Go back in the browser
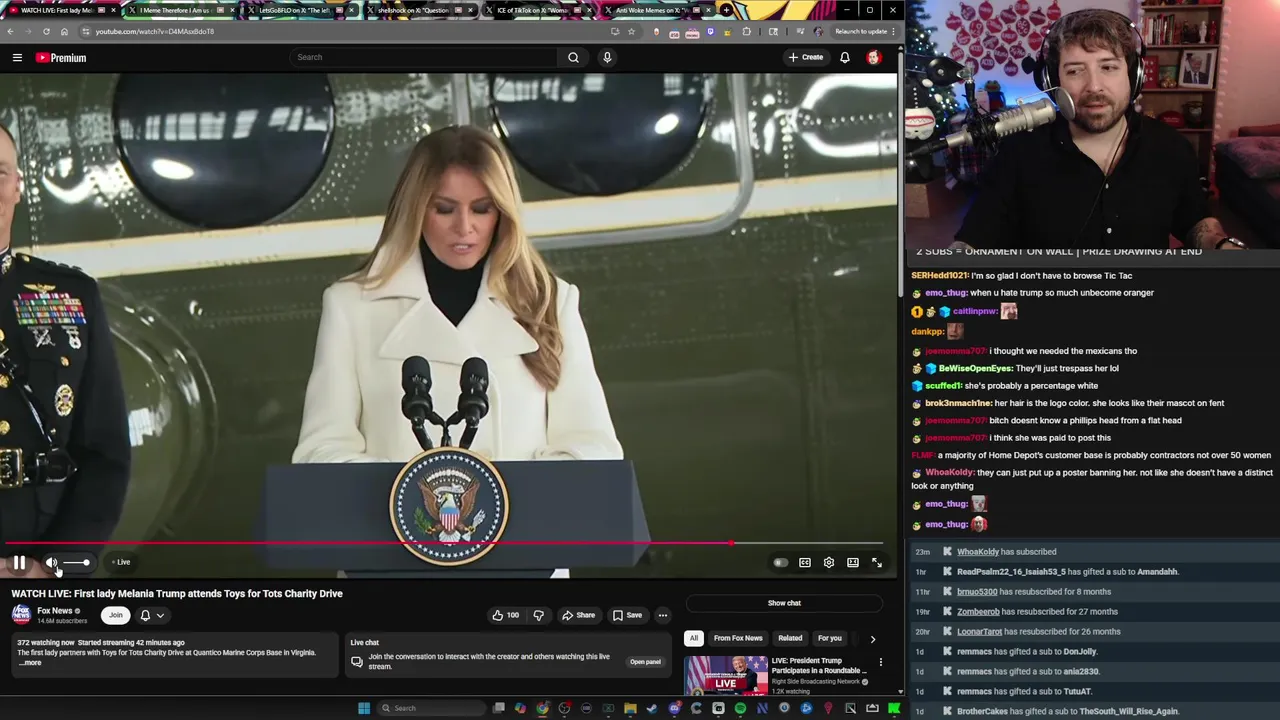This screenshot has height=720, width=1280. coord(10,31)
